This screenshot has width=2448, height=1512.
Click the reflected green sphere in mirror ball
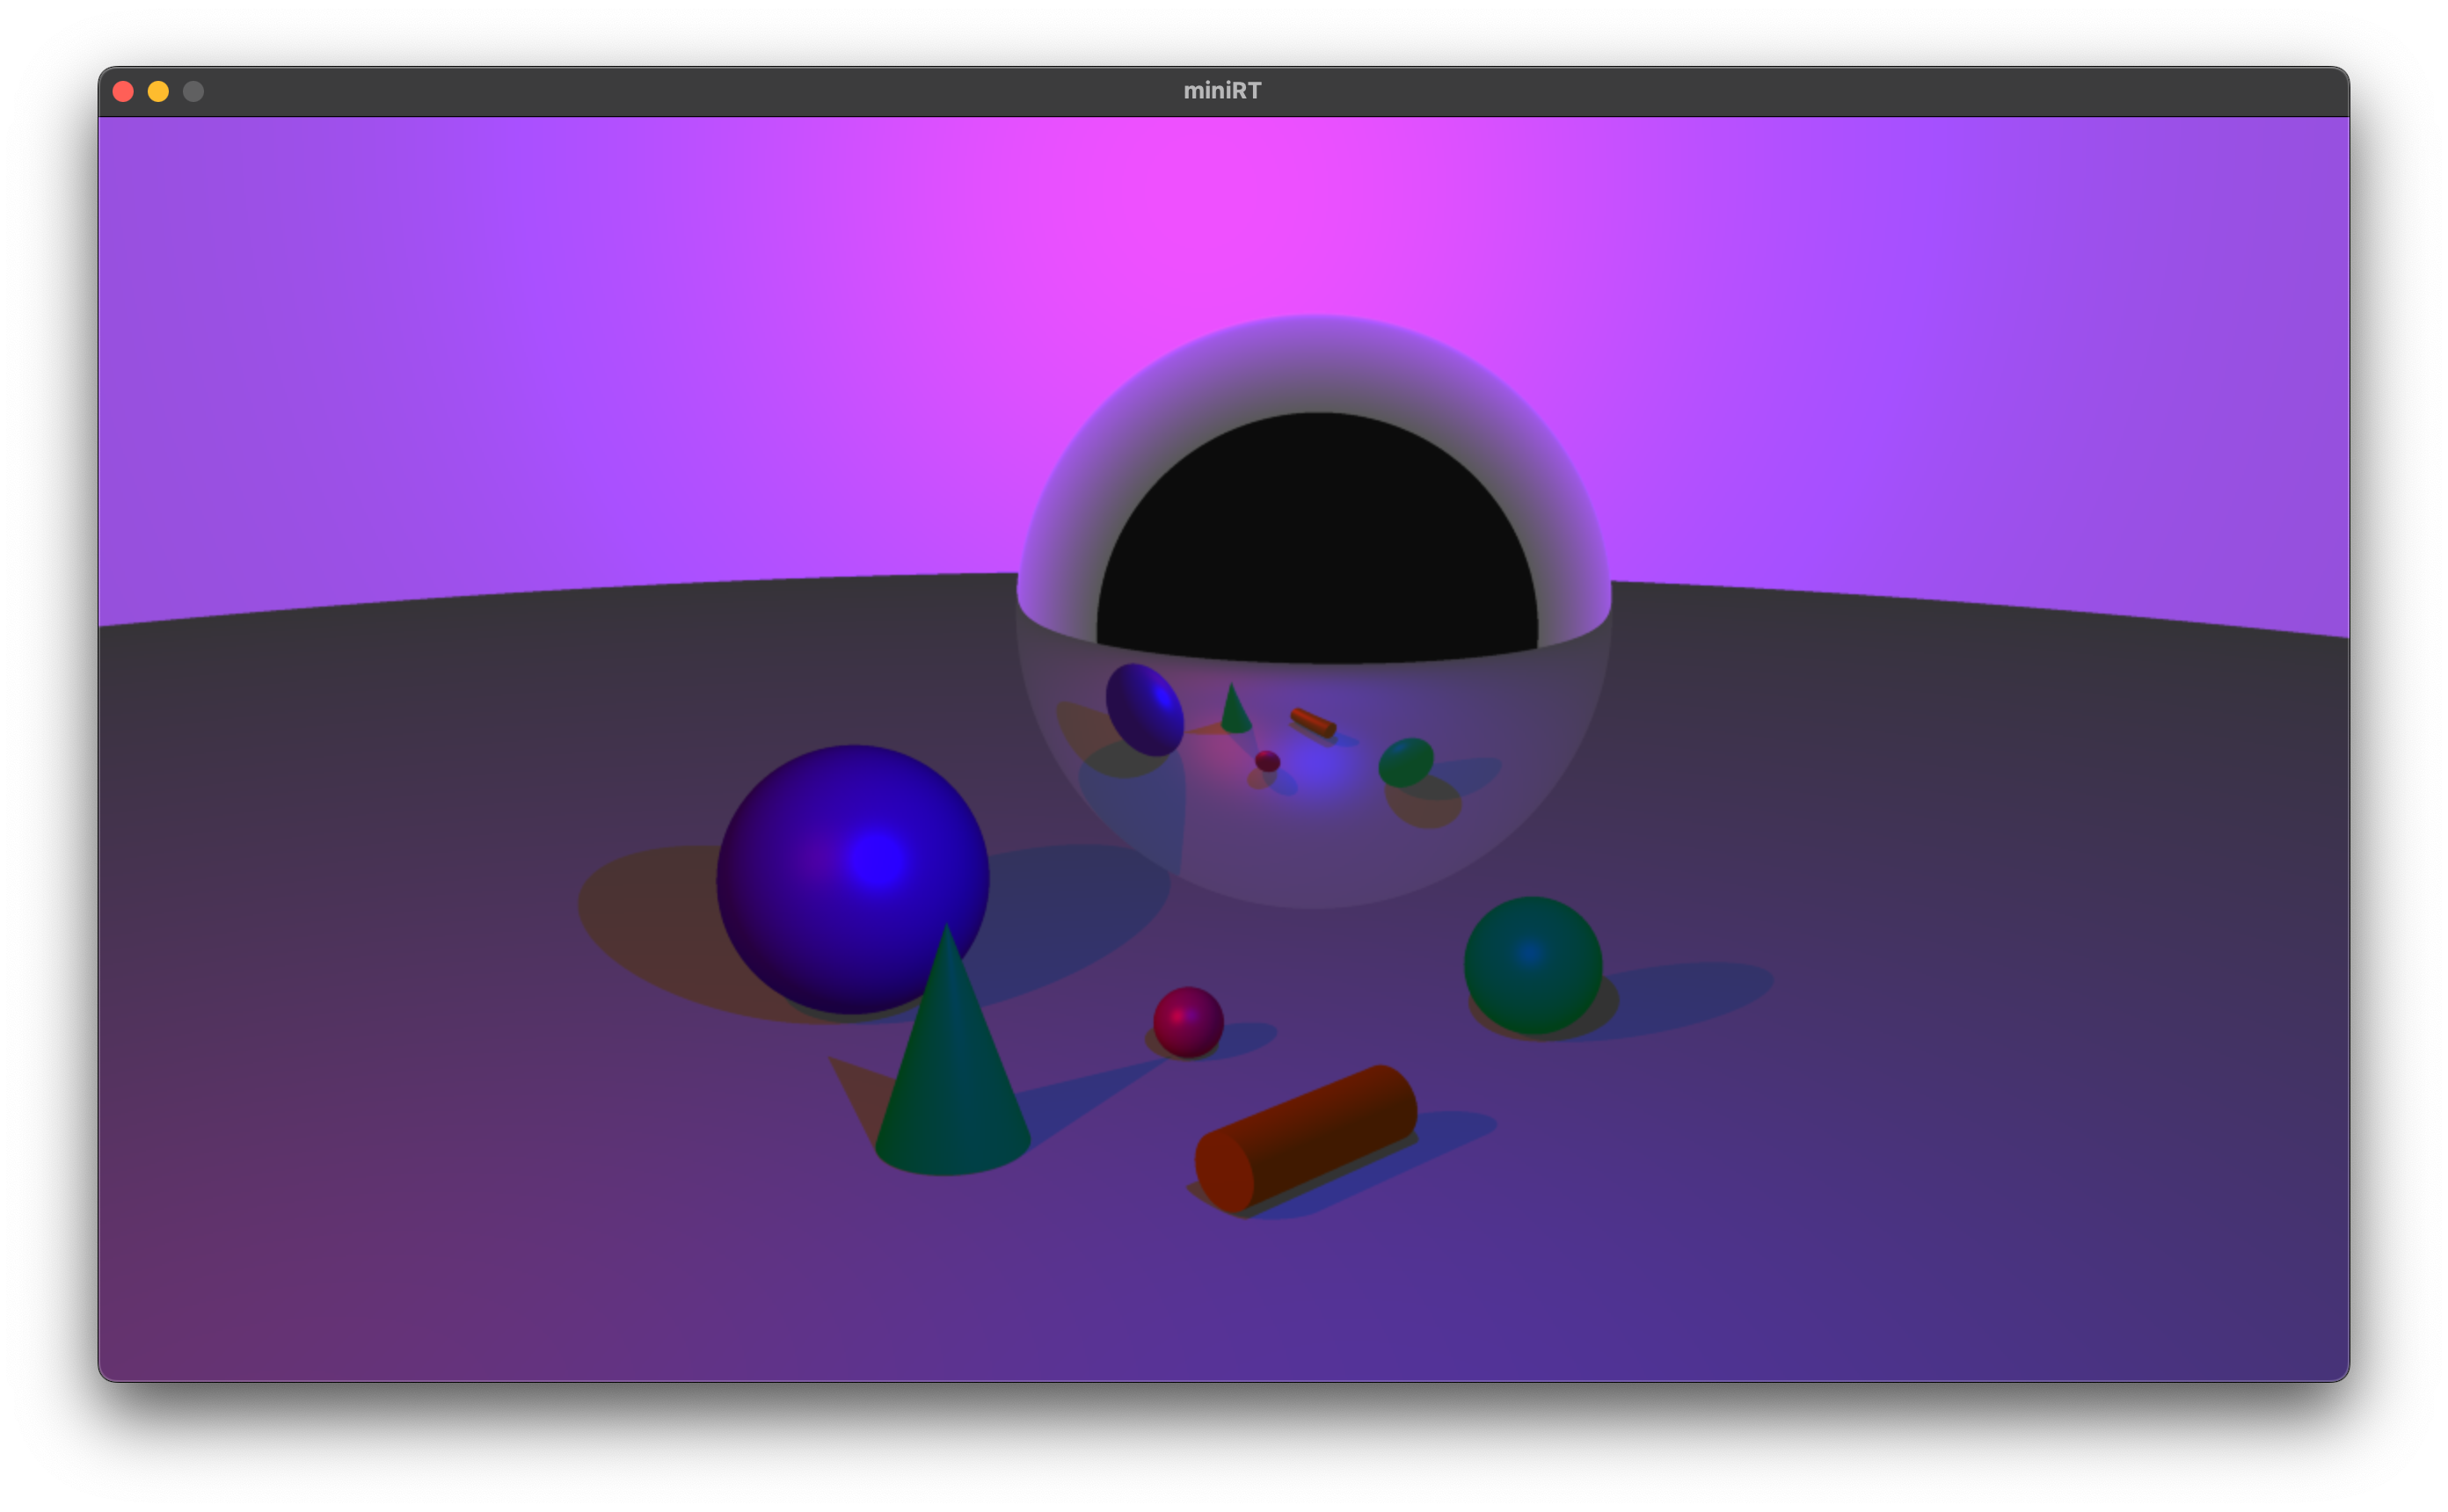coord(1405,762)
